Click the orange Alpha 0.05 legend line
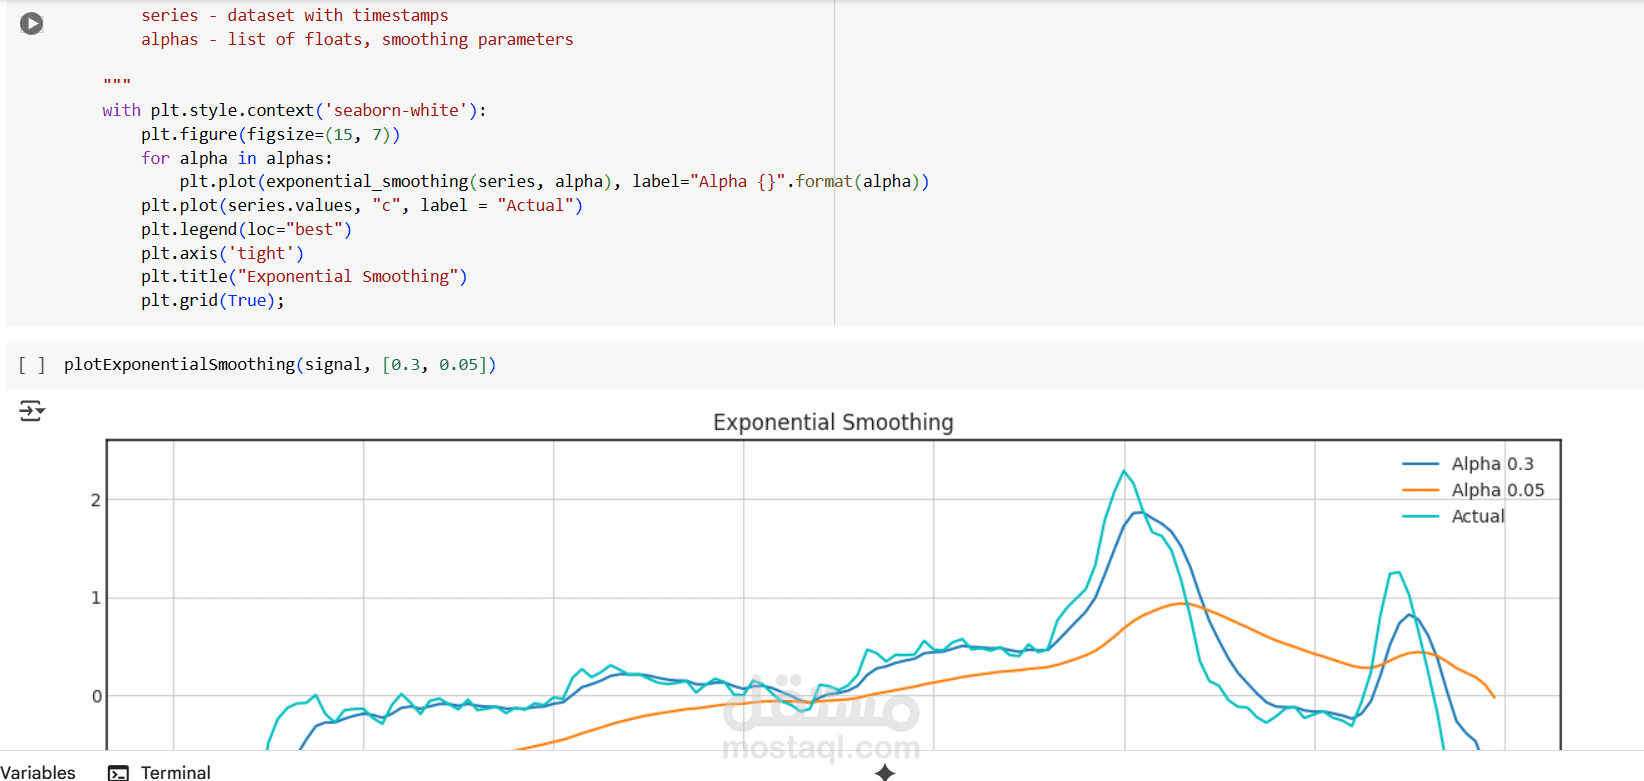This screenshot has height=781, width=1644. point(1420,490)
